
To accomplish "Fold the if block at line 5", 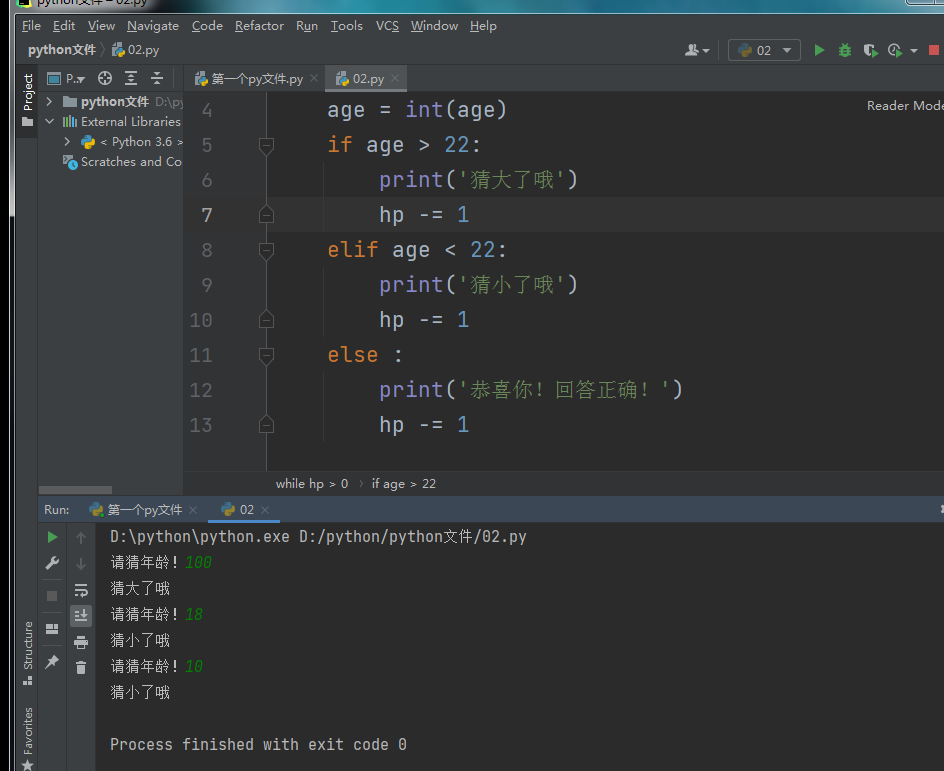I will (266, 145).
